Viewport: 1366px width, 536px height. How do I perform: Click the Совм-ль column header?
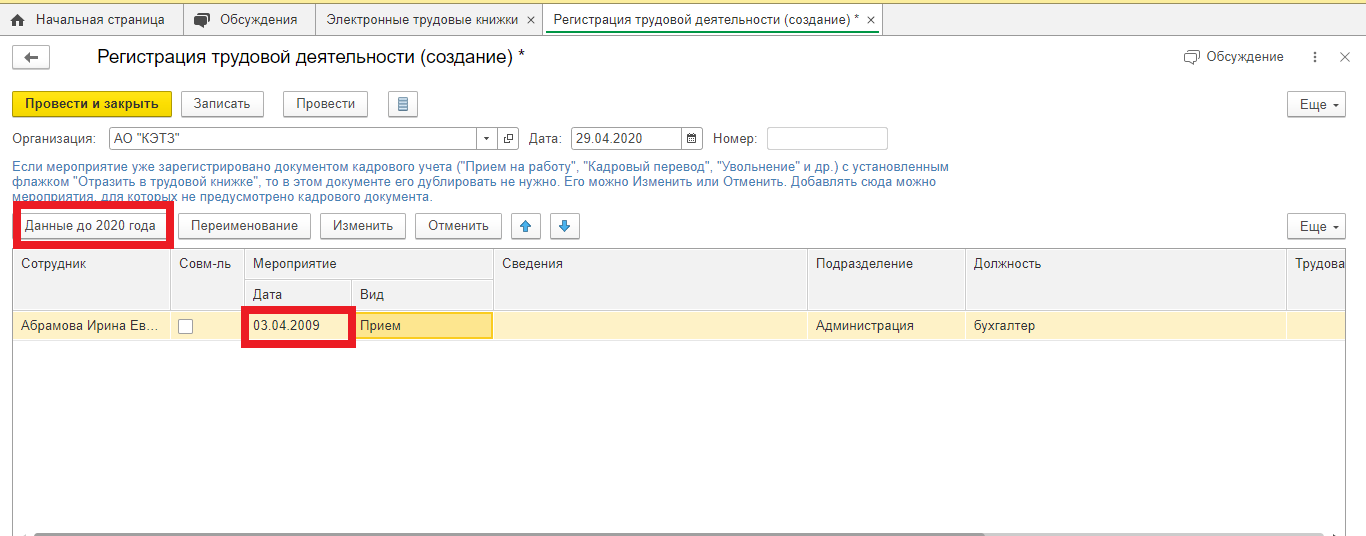(x=207, y=279)
